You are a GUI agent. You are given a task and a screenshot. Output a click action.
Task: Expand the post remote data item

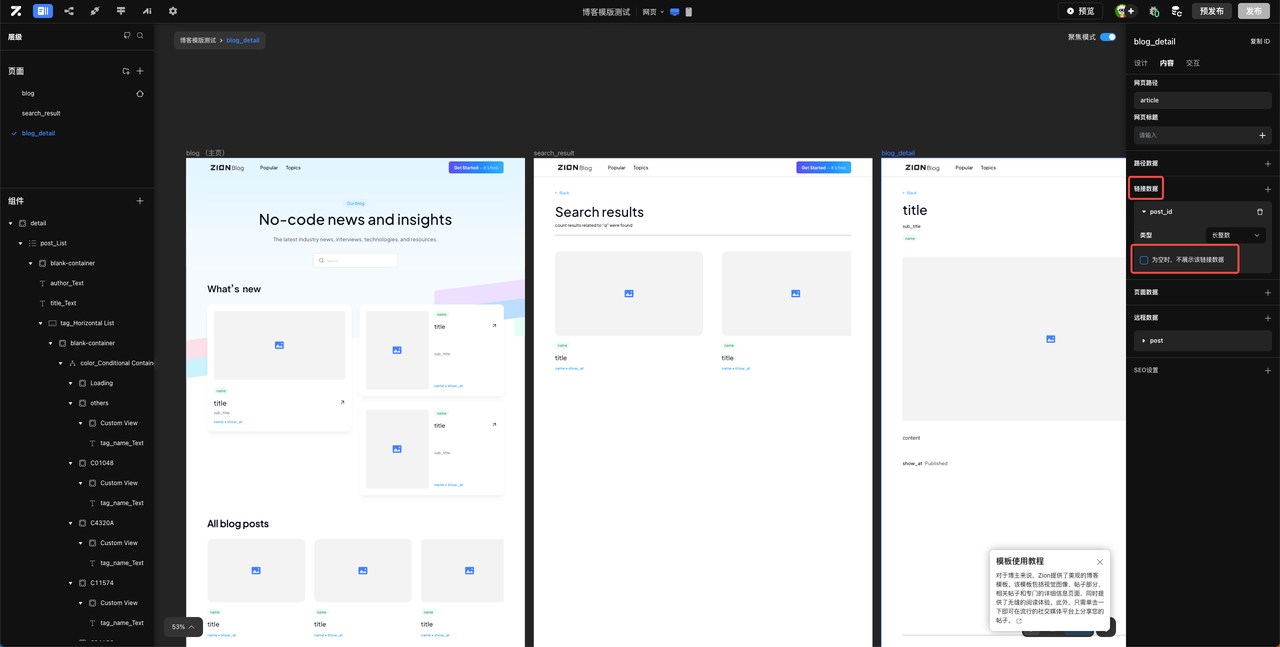1144,341
